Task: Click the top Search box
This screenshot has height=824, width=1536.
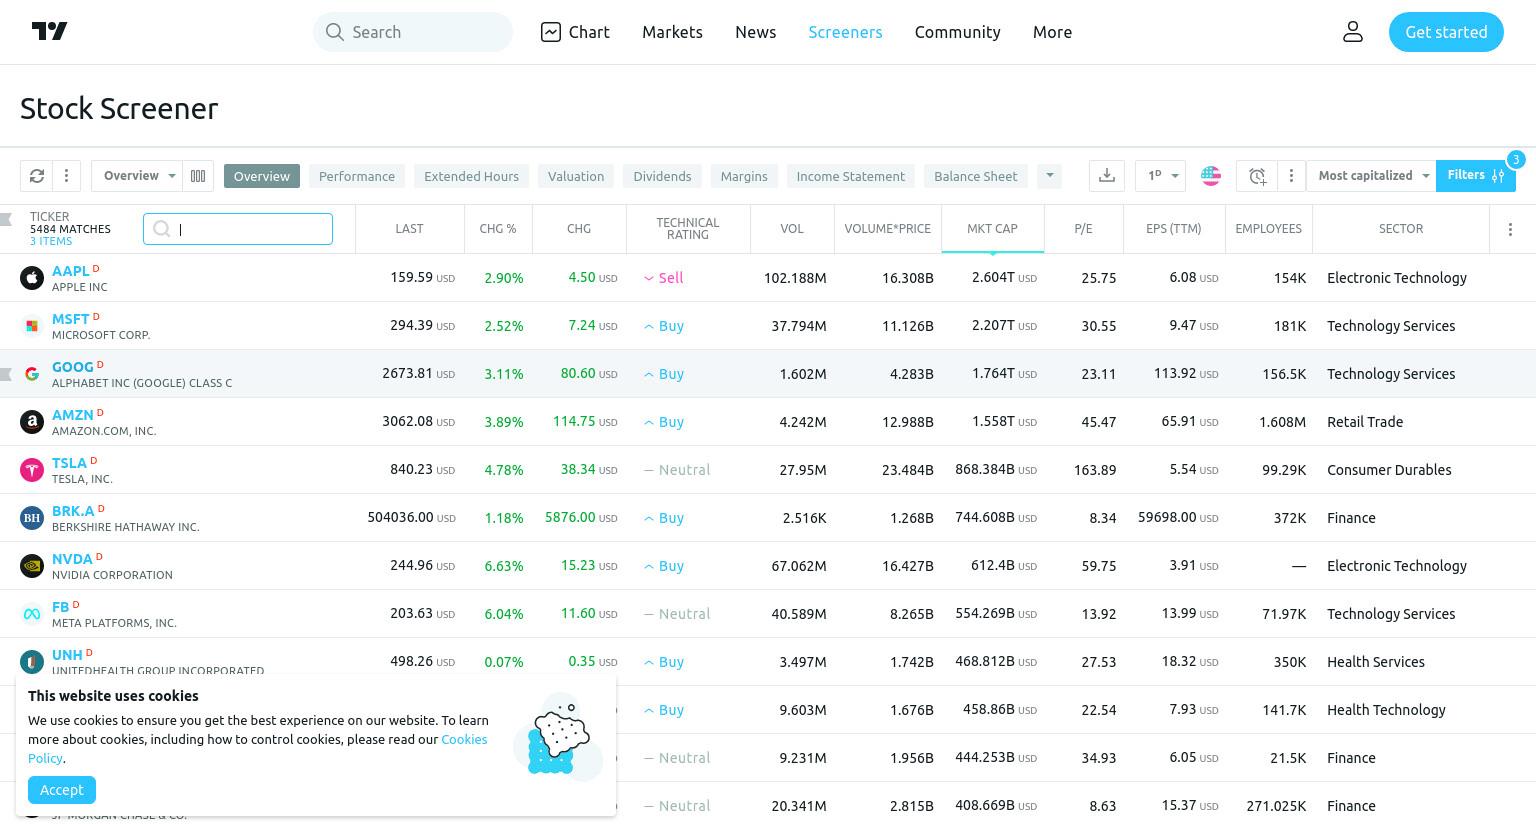Action: coord(413,32)
